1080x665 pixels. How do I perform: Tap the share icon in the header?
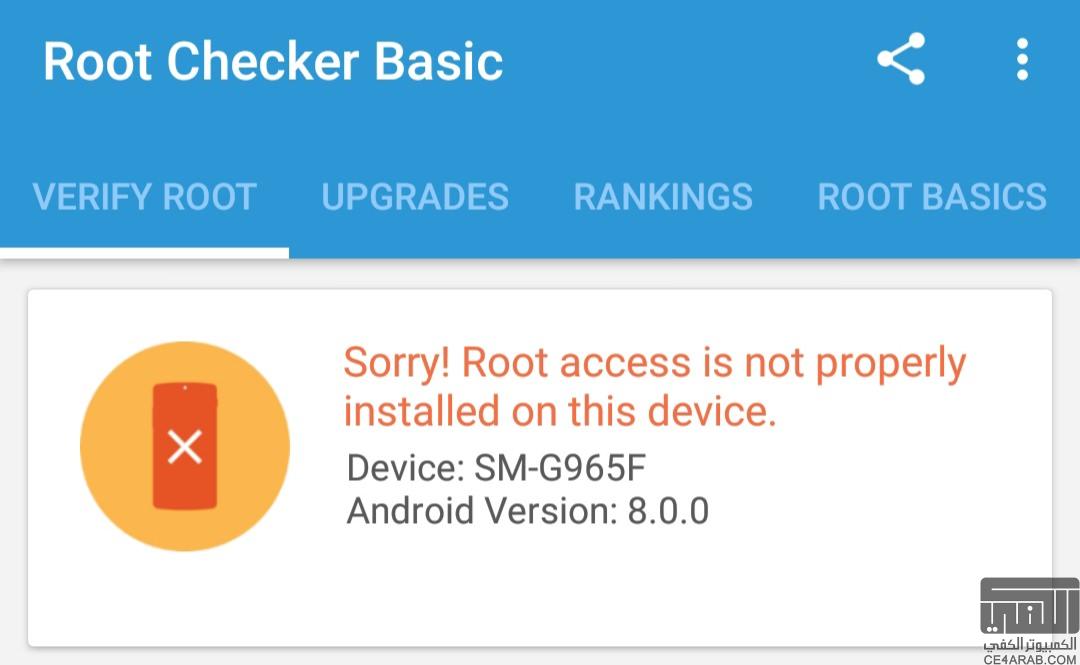[x=901, y=59]
